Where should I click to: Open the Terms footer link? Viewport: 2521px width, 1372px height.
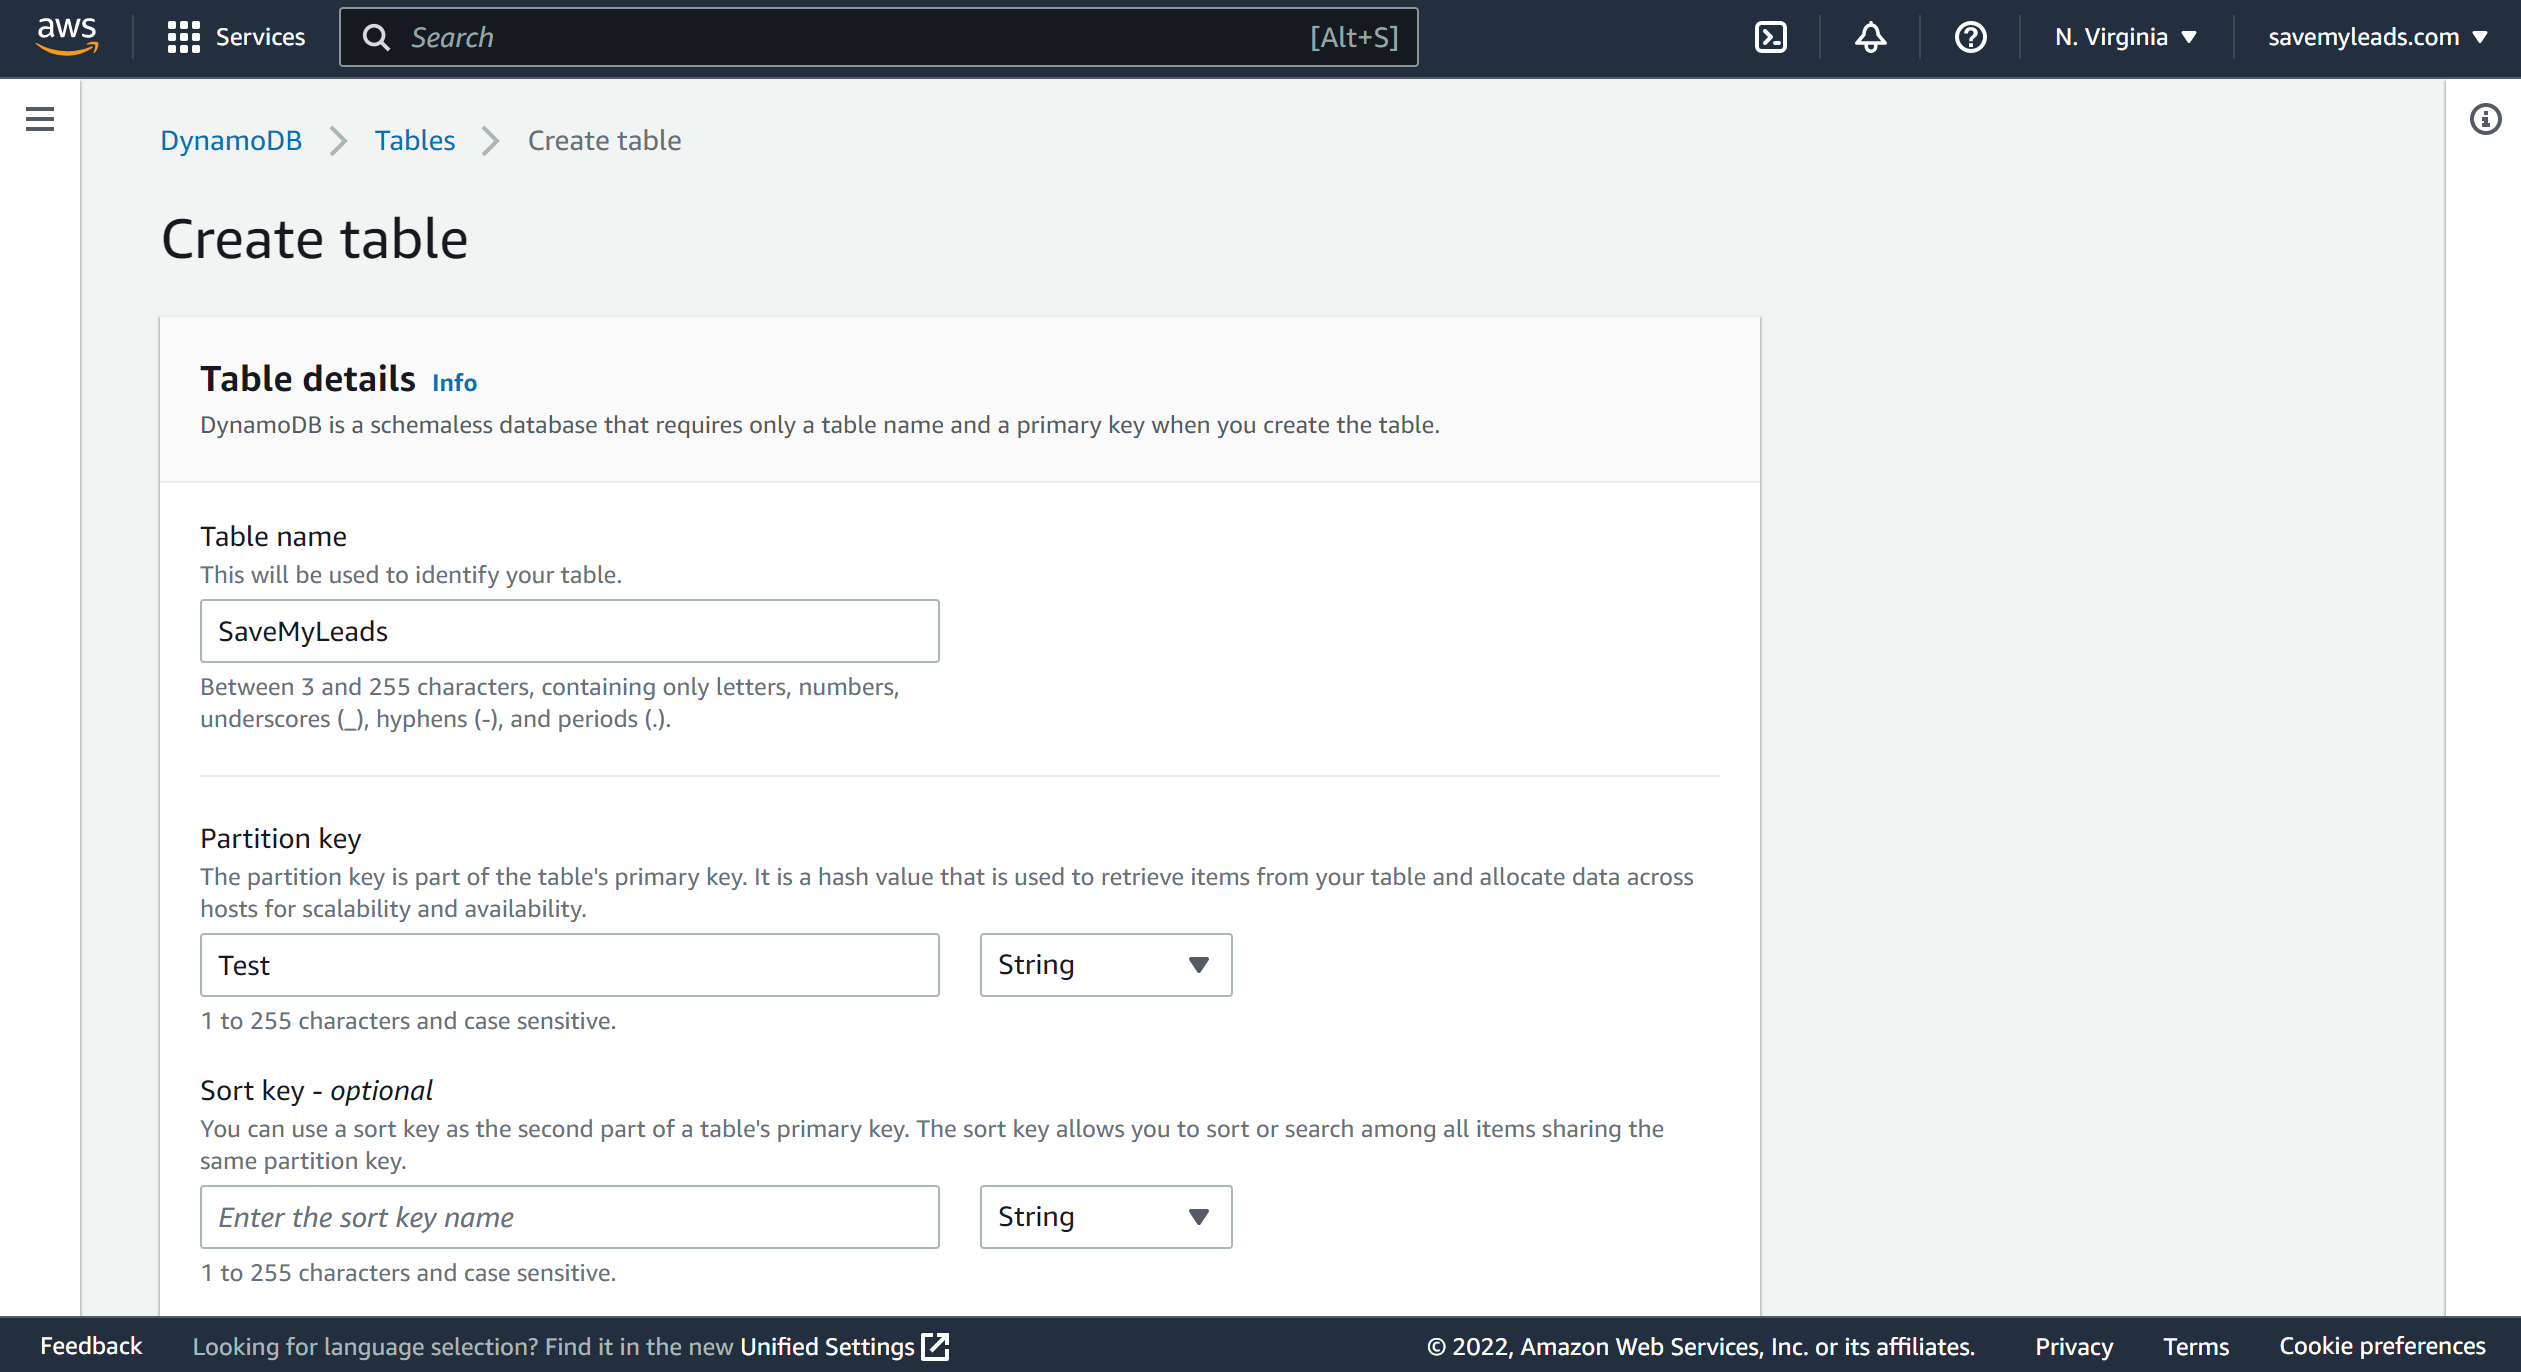[x=2196, y=1346]
